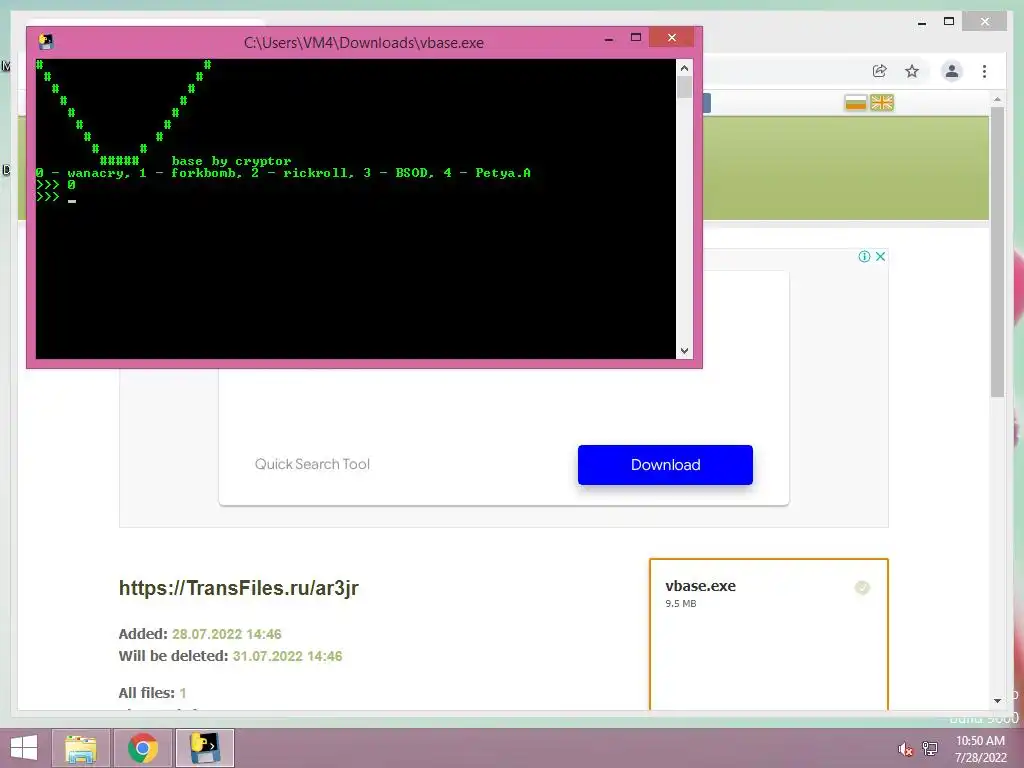Screen dimensions: 1024x768
Task: Click the Quick Search Tool text
Action: click(312, 464)
